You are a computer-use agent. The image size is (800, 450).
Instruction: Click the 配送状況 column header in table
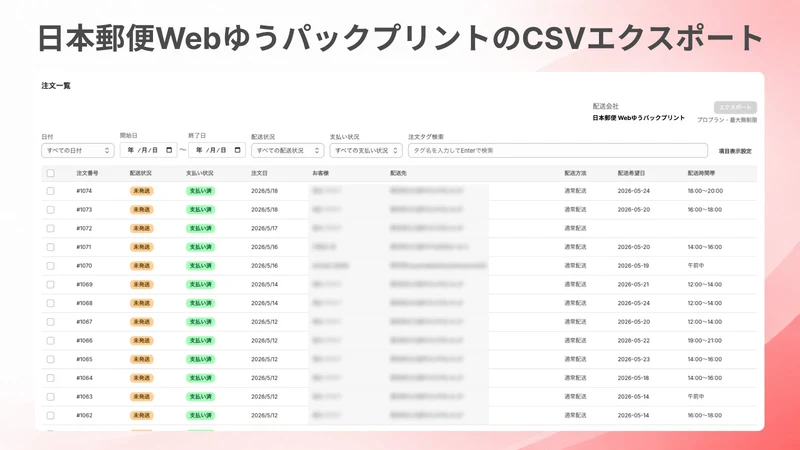pos(140,173)
